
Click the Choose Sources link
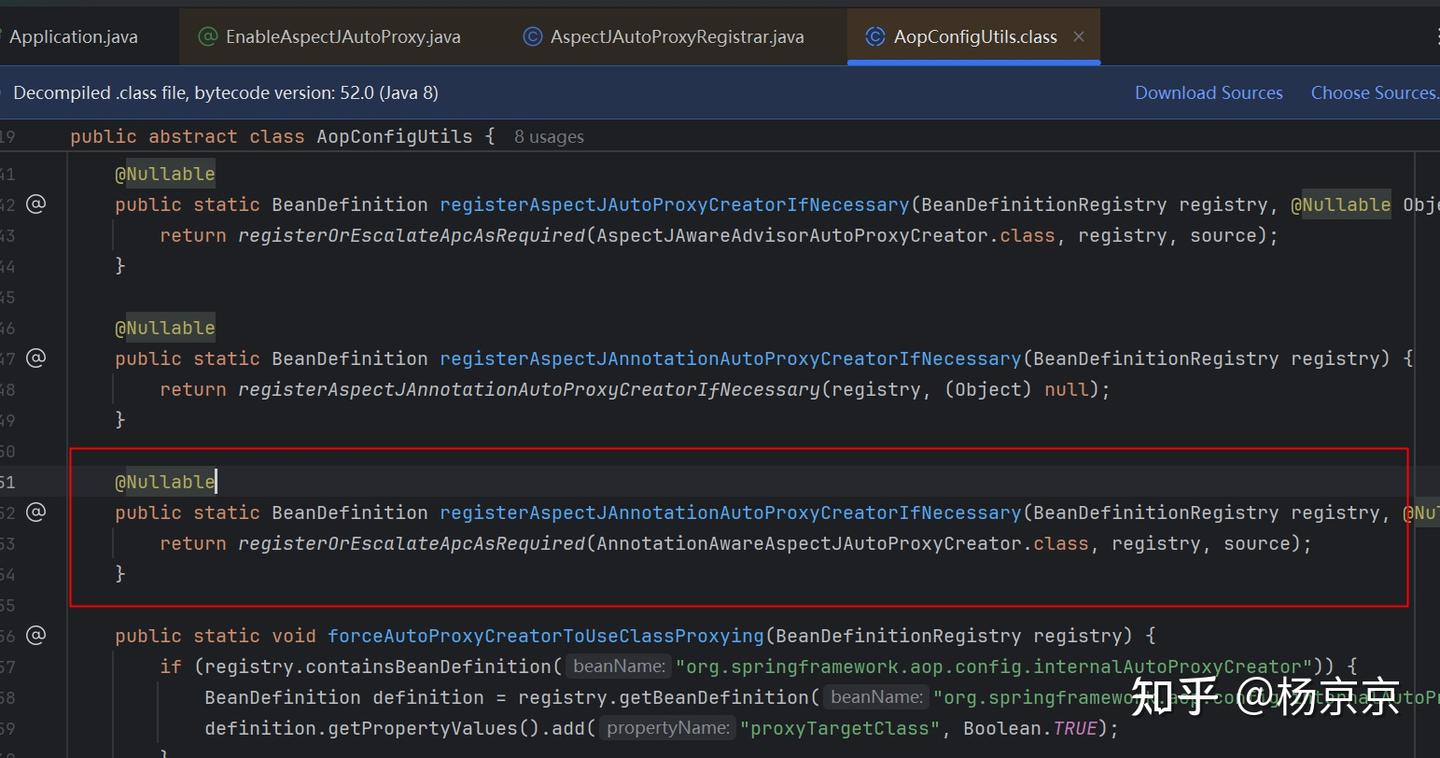1374,93
